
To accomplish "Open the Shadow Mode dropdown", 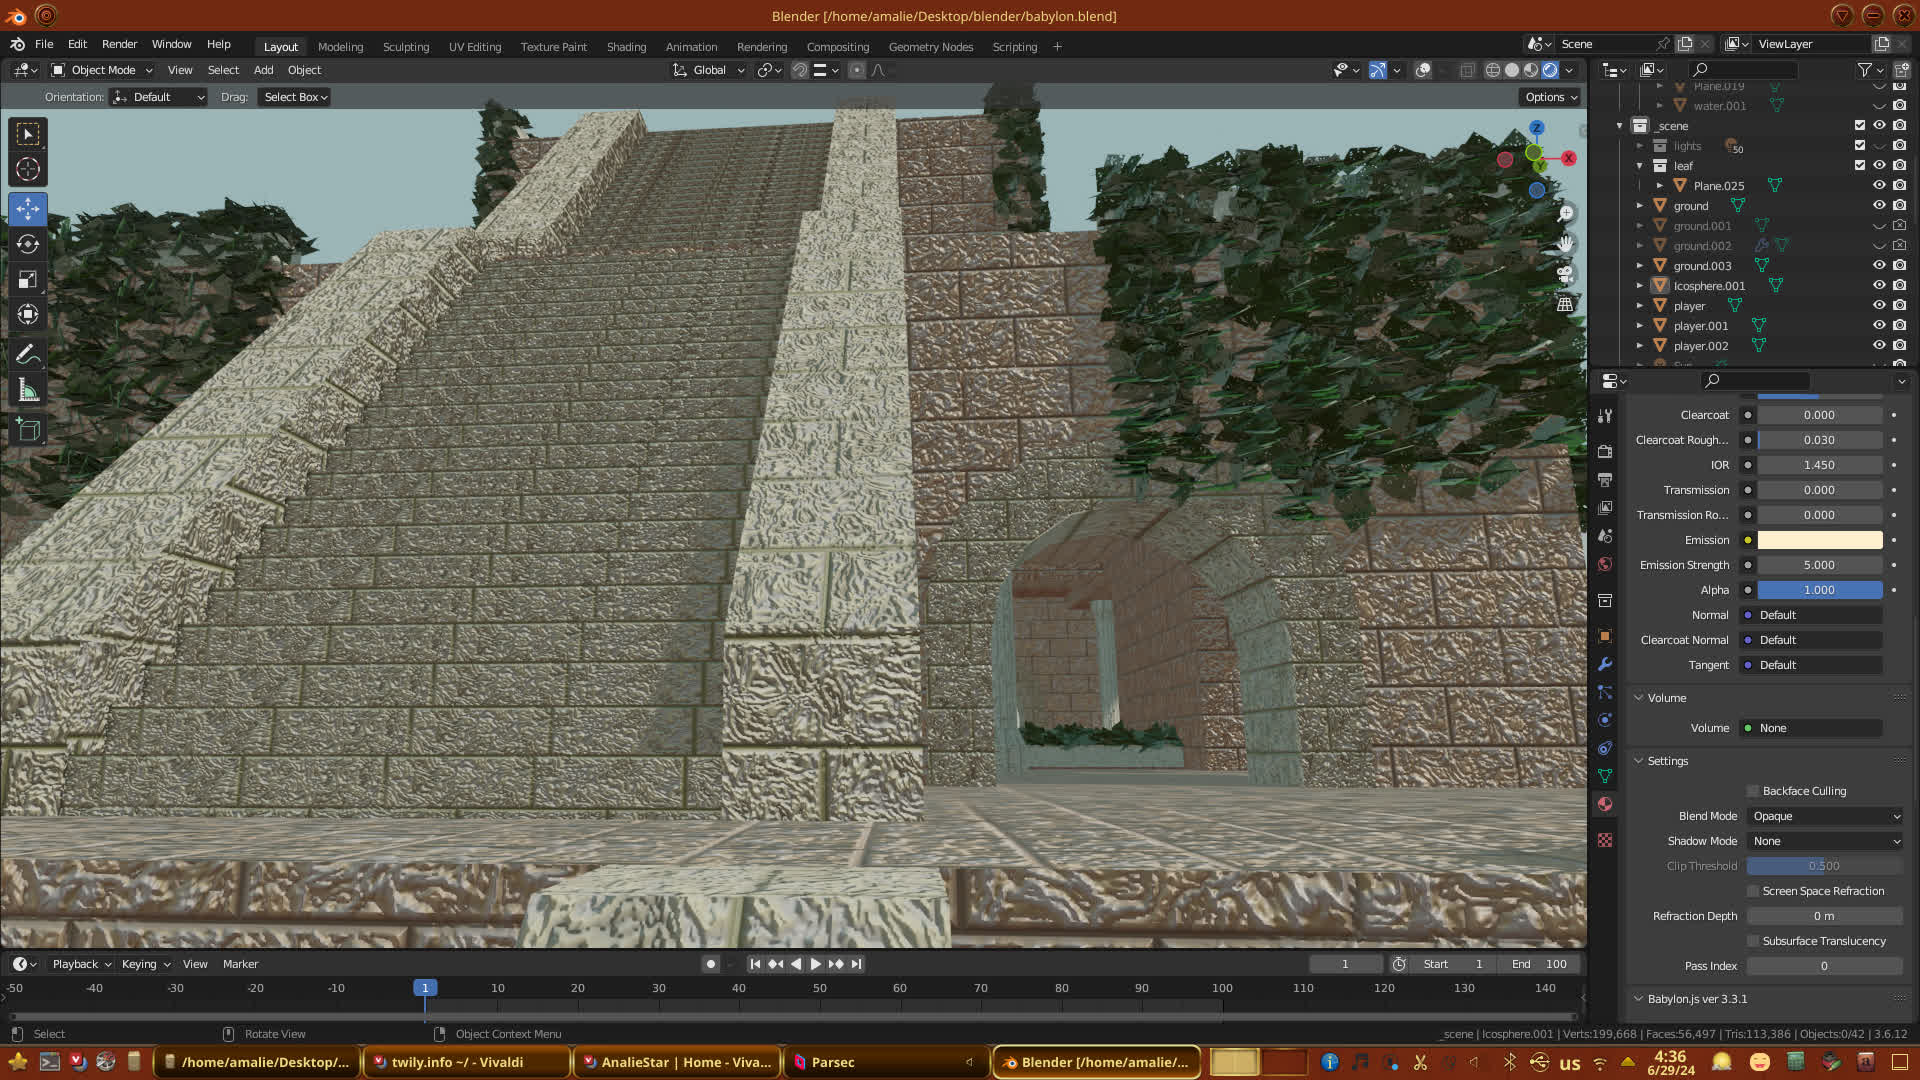I will [1825, 841].
